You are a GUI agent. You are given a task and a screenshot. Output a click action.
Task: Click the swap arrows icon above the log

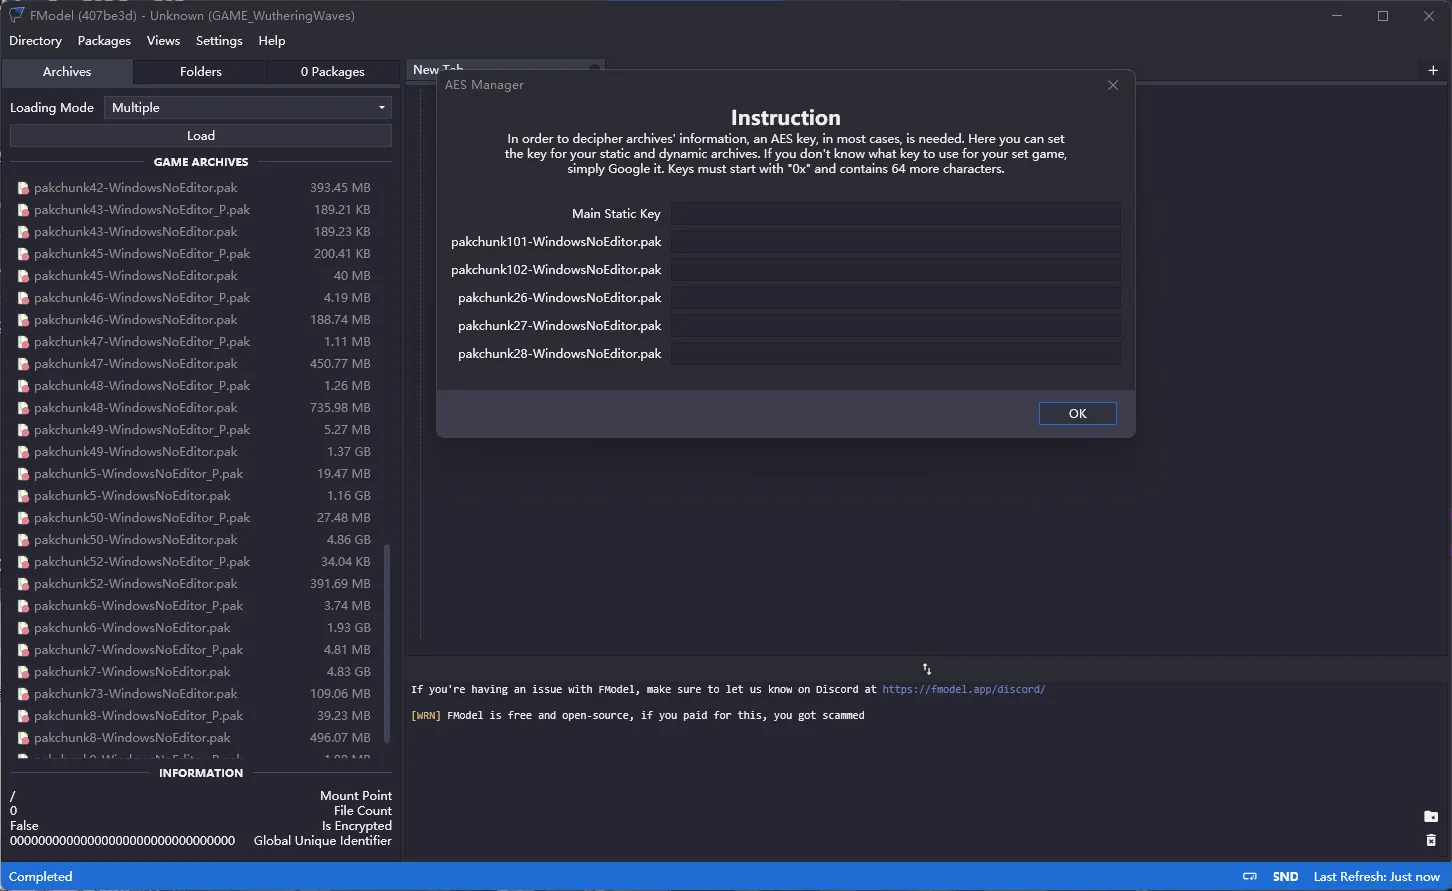click(x=927, y=668)
